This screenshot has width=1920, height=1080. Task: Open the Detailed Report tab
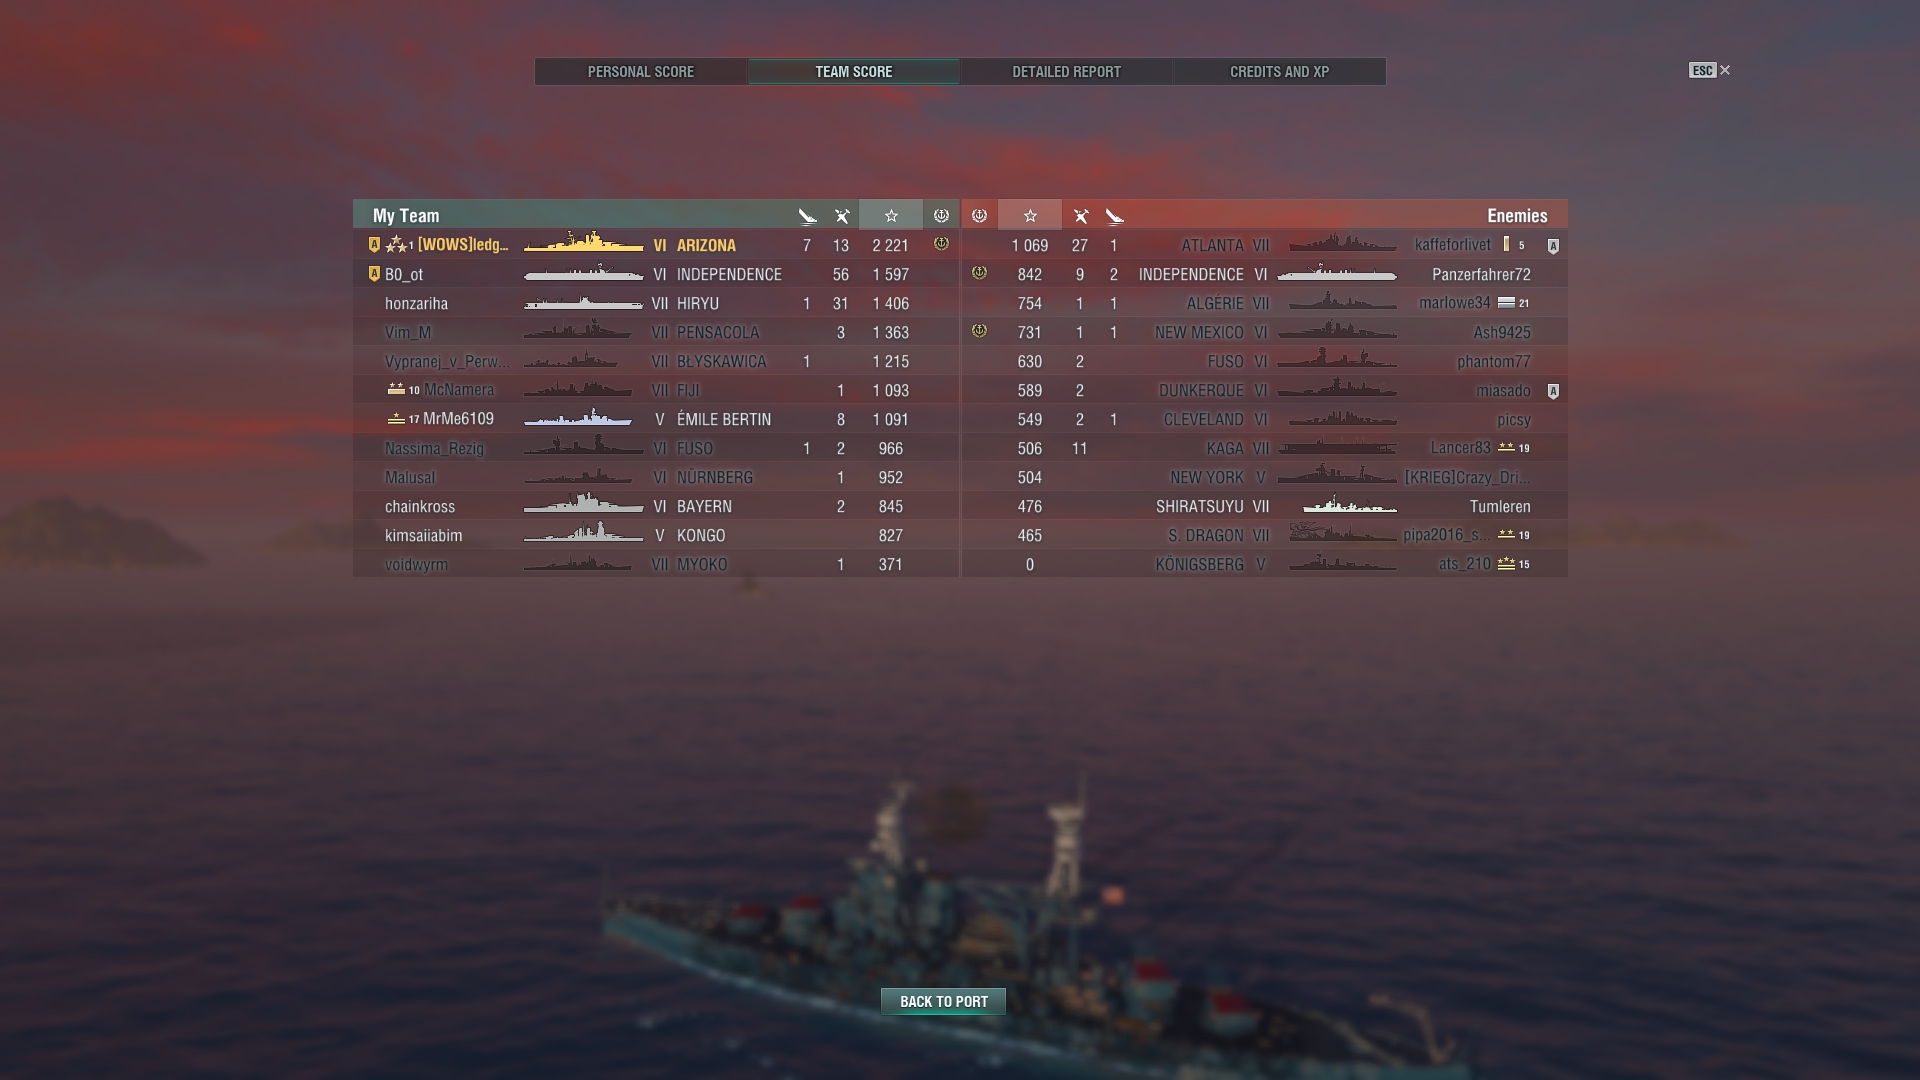click(x=1066, y=72)
